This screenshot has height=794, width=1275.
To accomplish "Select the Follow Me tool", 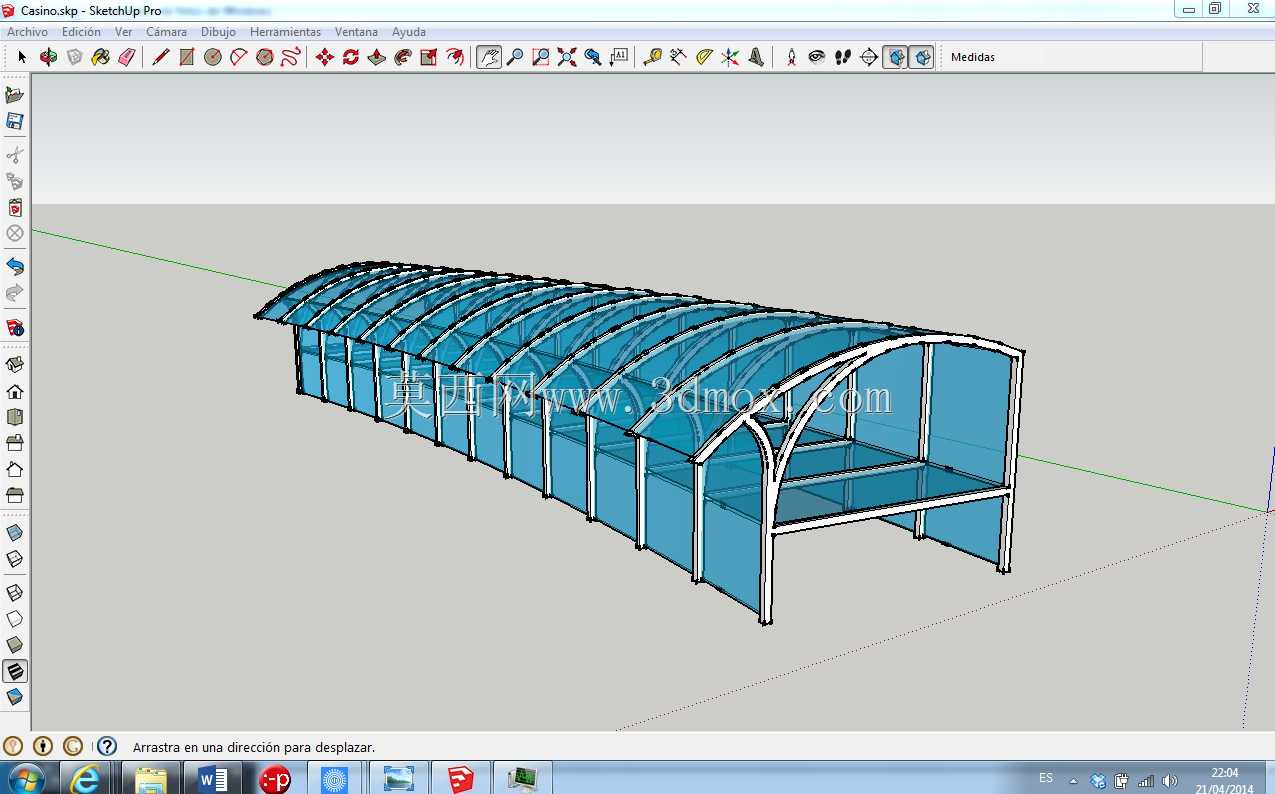I will click(403, 57).
